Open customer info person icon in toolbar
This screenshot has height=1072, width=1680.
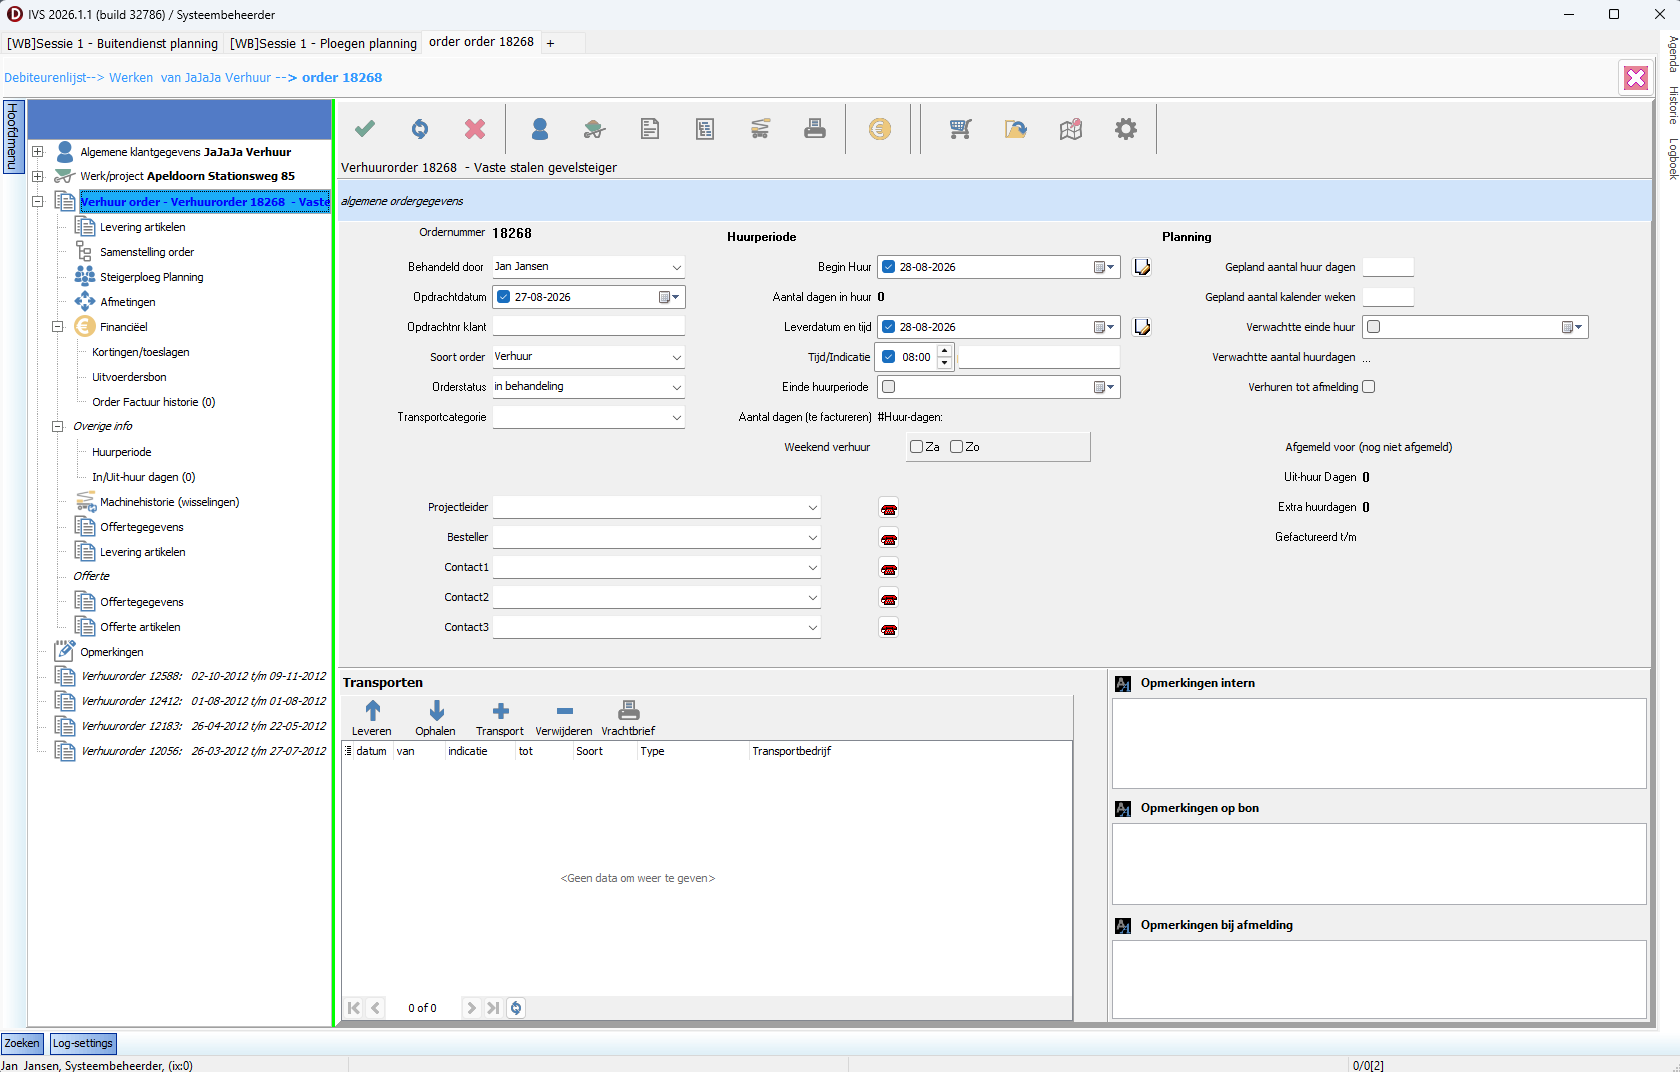coord(540,129)
